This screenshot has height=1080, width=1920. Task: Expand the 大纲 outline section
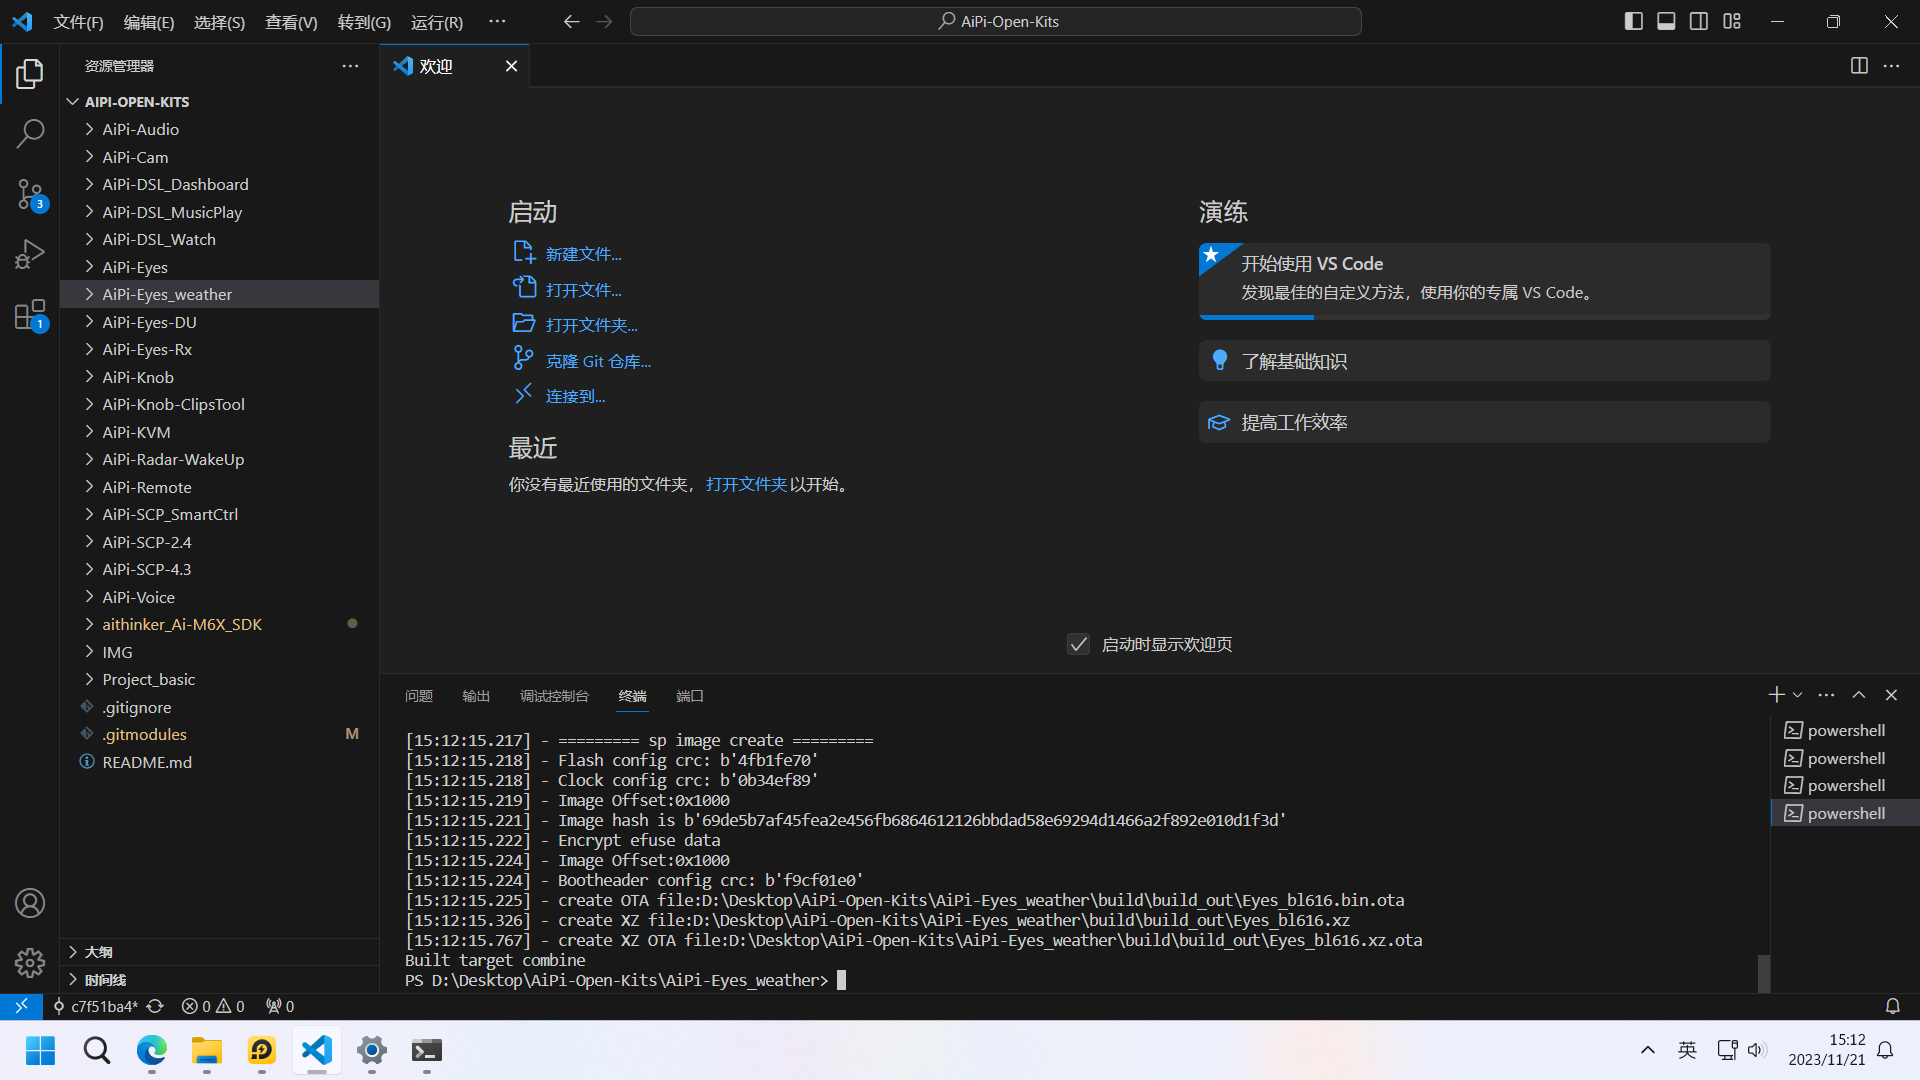click(x=220, y=952)
